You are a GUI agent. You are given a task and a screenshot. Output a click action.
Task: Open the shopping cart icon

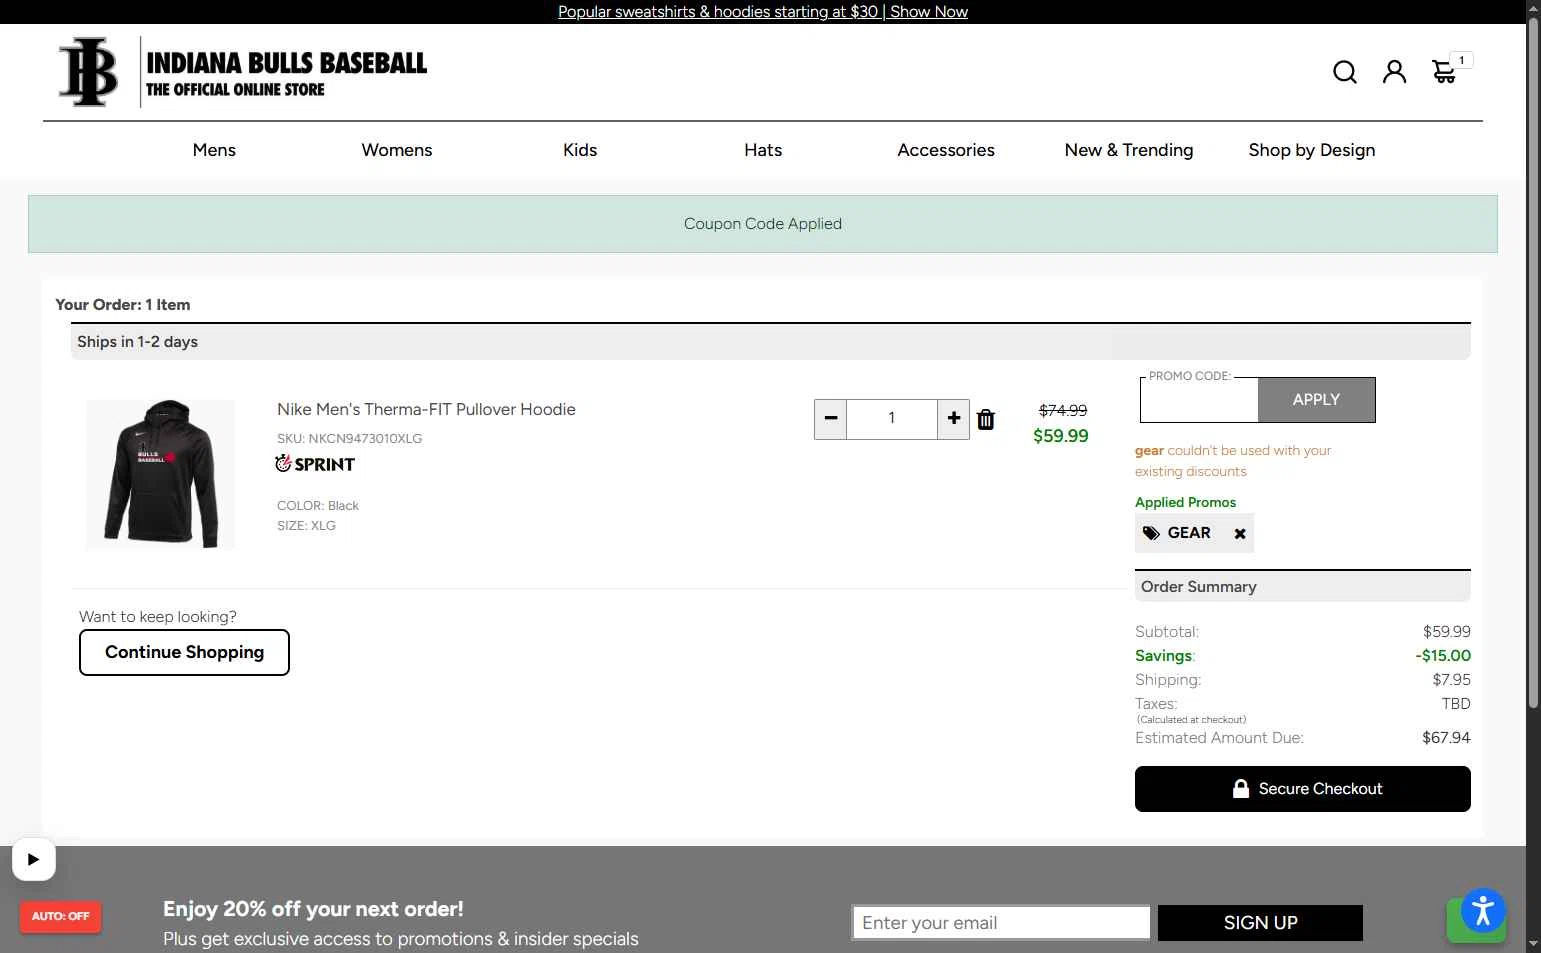tap(1444, 72)
